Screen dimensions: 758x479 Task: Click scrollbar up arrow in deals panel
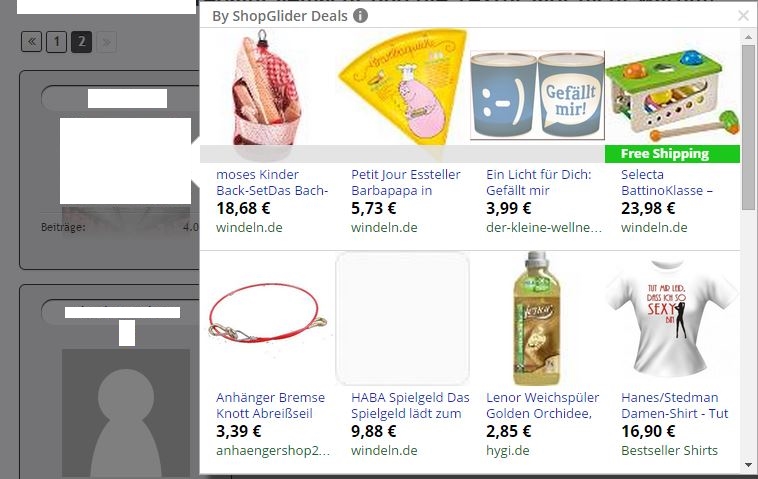(748, 37)
